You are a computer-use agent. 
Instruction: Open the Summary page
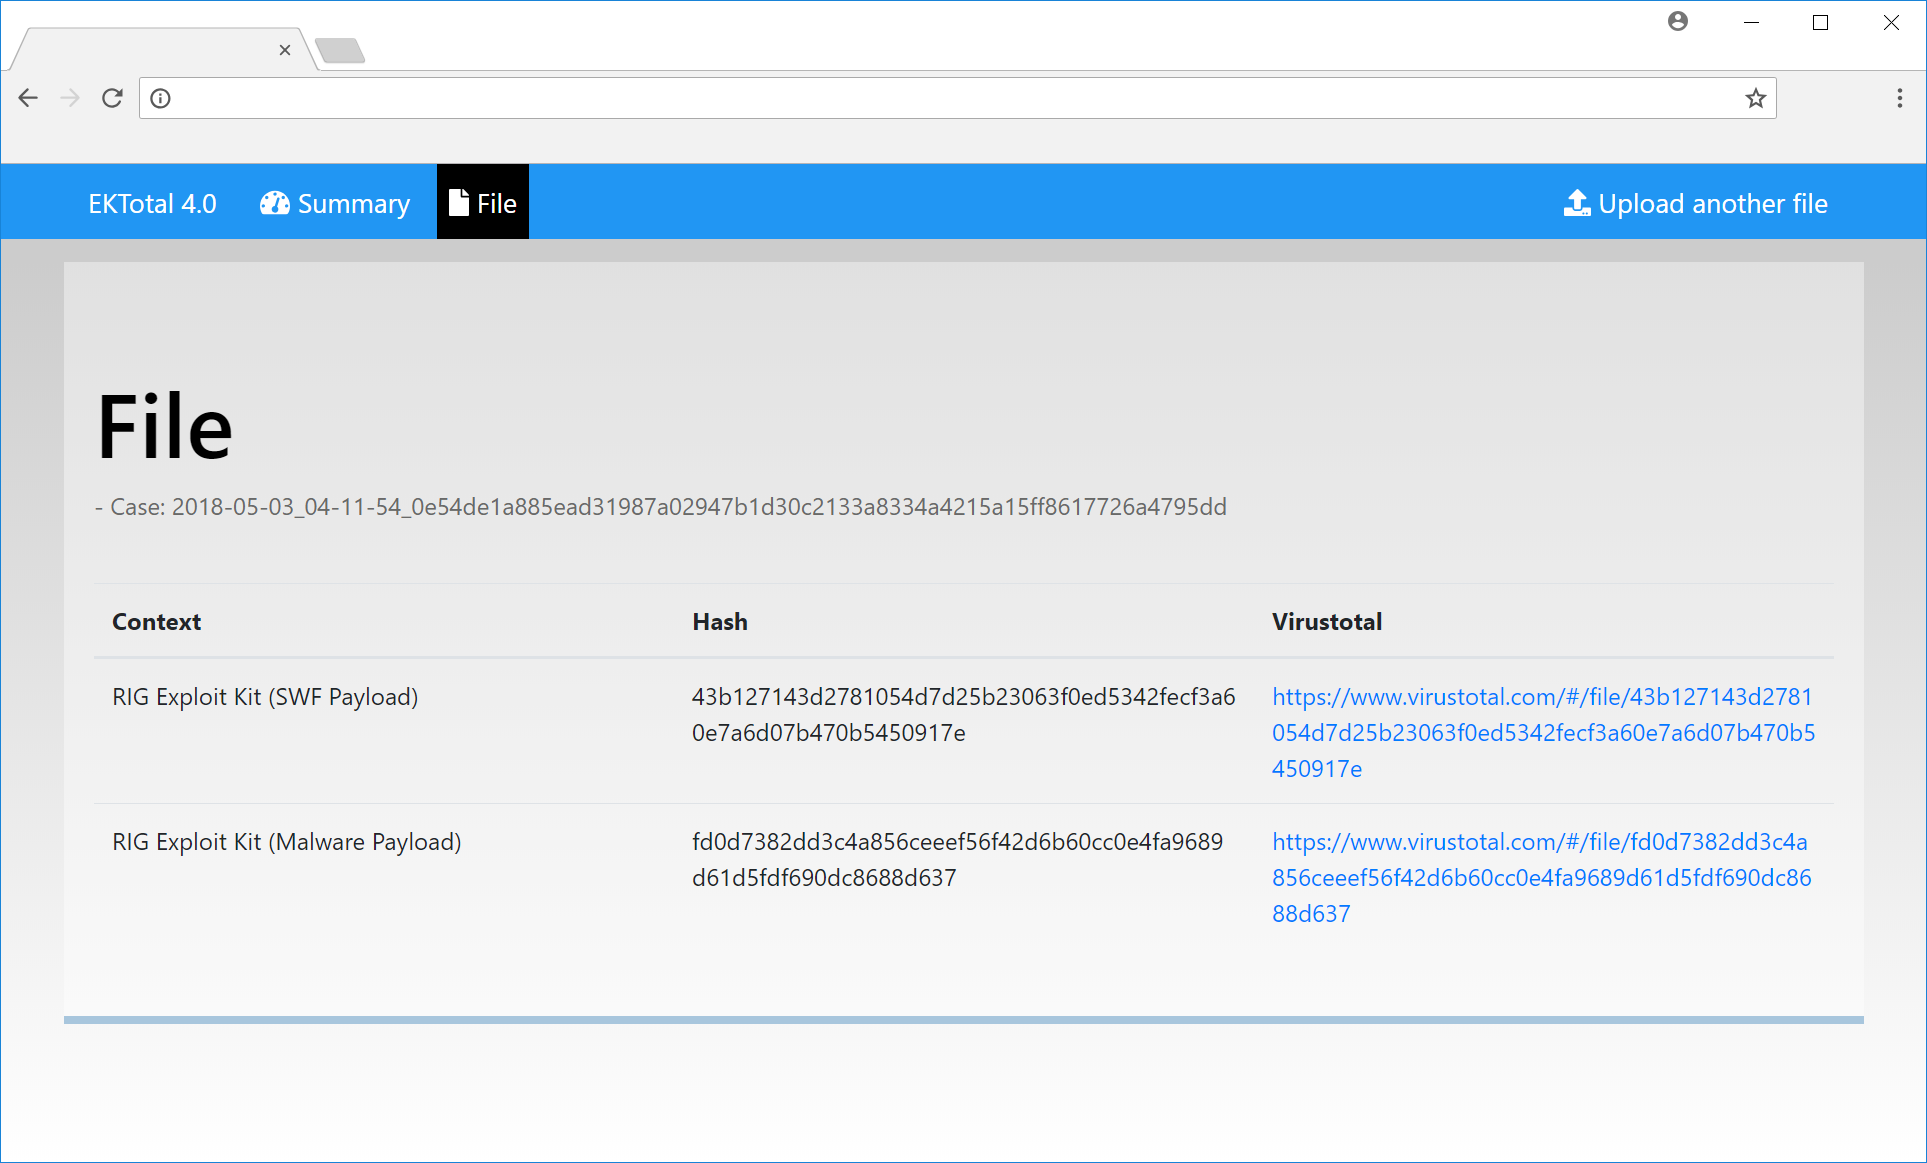point(335,203)
